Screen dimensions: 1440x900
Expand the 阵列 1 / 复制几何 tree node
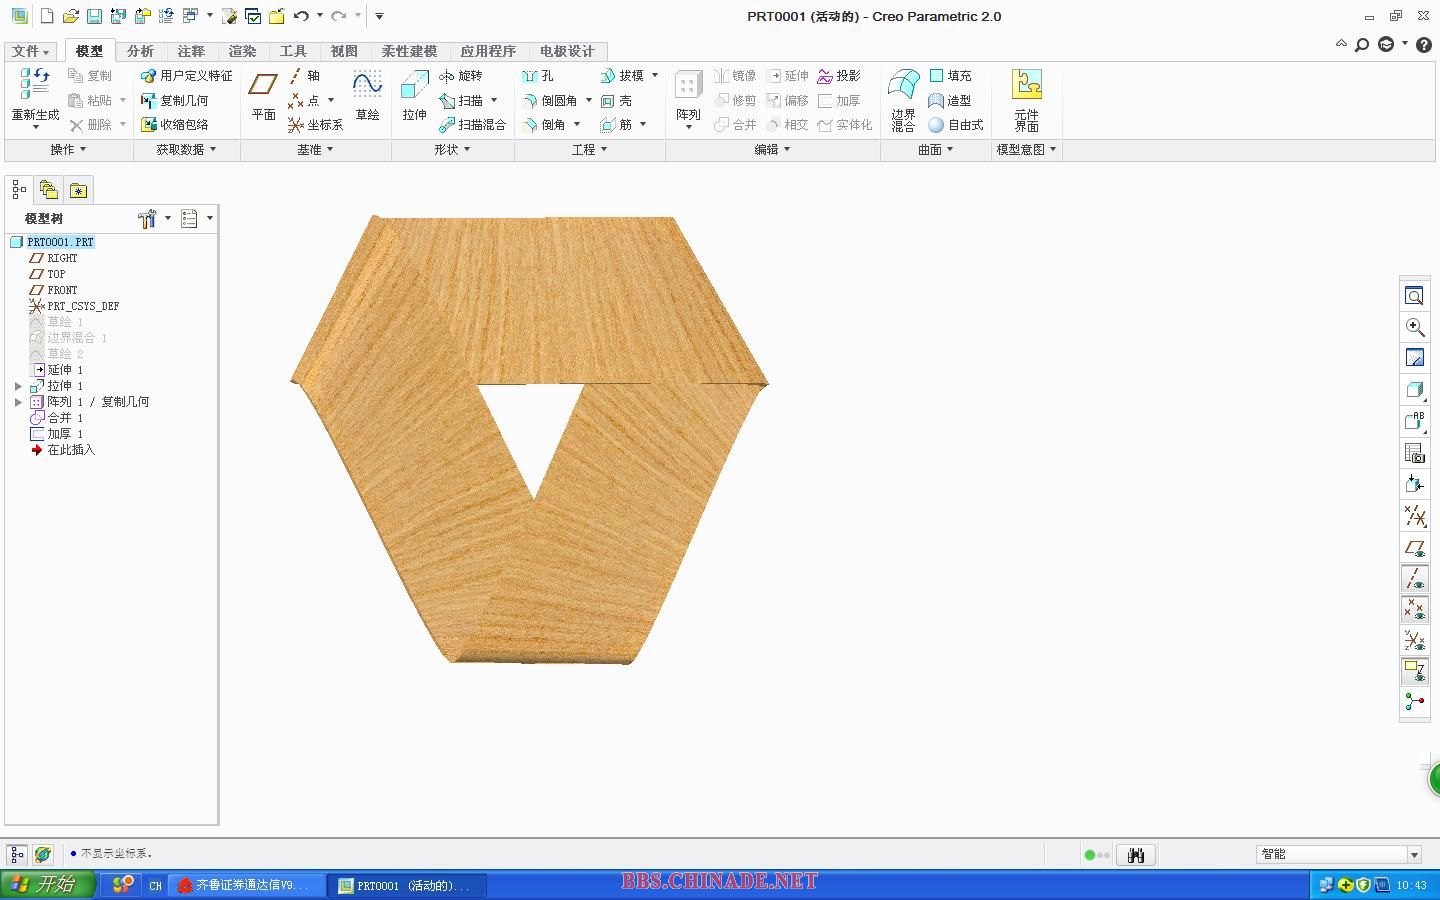click(18, 402)
